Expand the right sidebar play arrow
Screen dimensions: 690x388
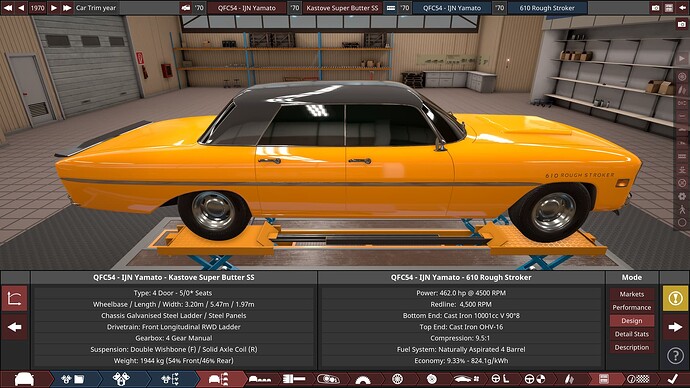pos(682,58)
